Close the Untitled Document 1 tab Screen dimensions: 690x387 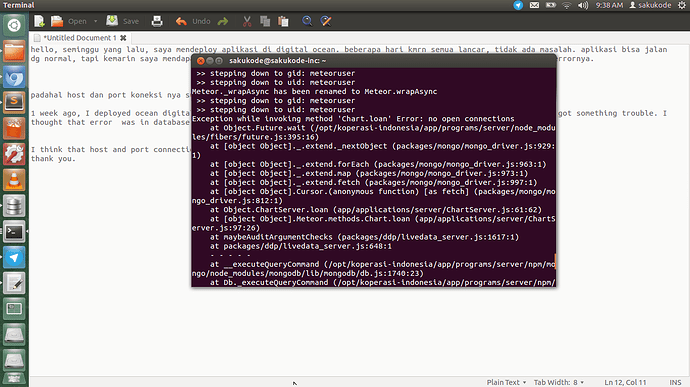123,38
